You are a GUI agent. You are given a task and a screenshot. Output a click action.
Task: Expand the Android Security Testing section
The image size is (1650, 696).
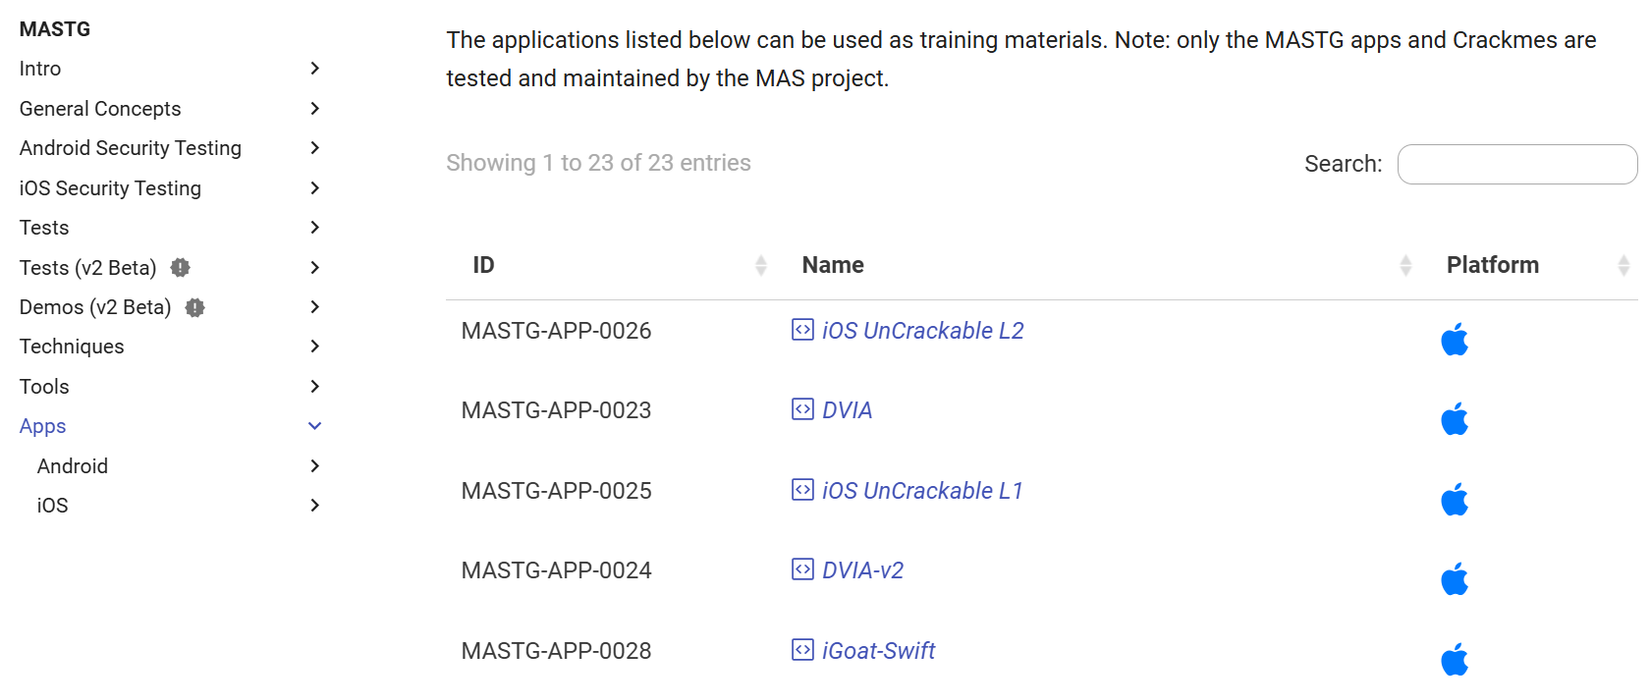coord(314,148)
